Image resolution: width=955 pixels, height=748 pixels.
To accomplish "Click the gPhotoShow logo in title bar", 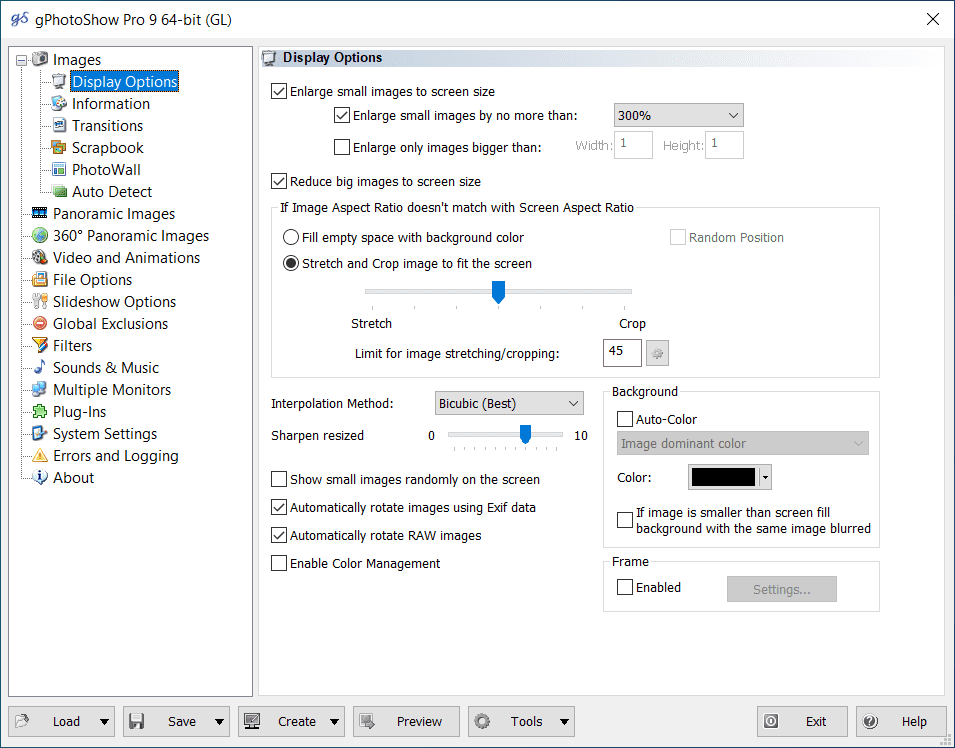I will [x=19, y=19].
